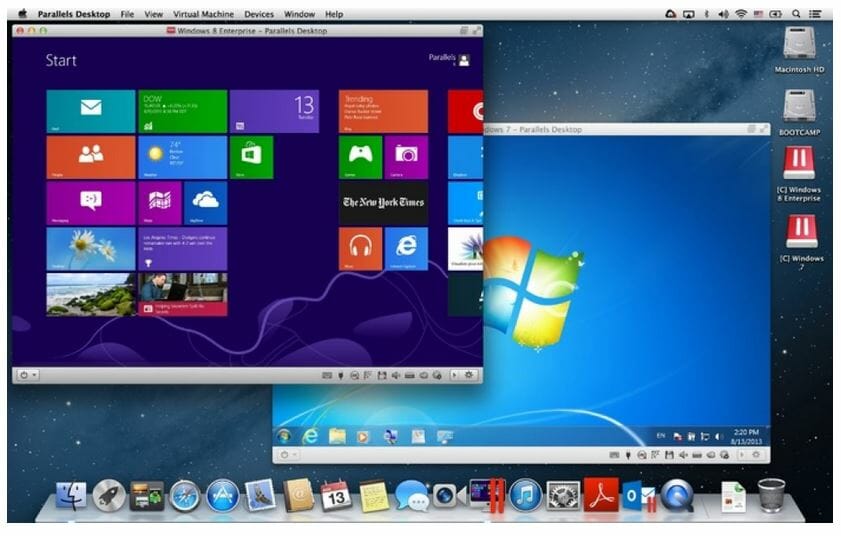This screenshot has width=841, height=536.
Task: Click keyboard icon in Windows 8 status bar
Action: pyautogui.click(x=327, y=375)
